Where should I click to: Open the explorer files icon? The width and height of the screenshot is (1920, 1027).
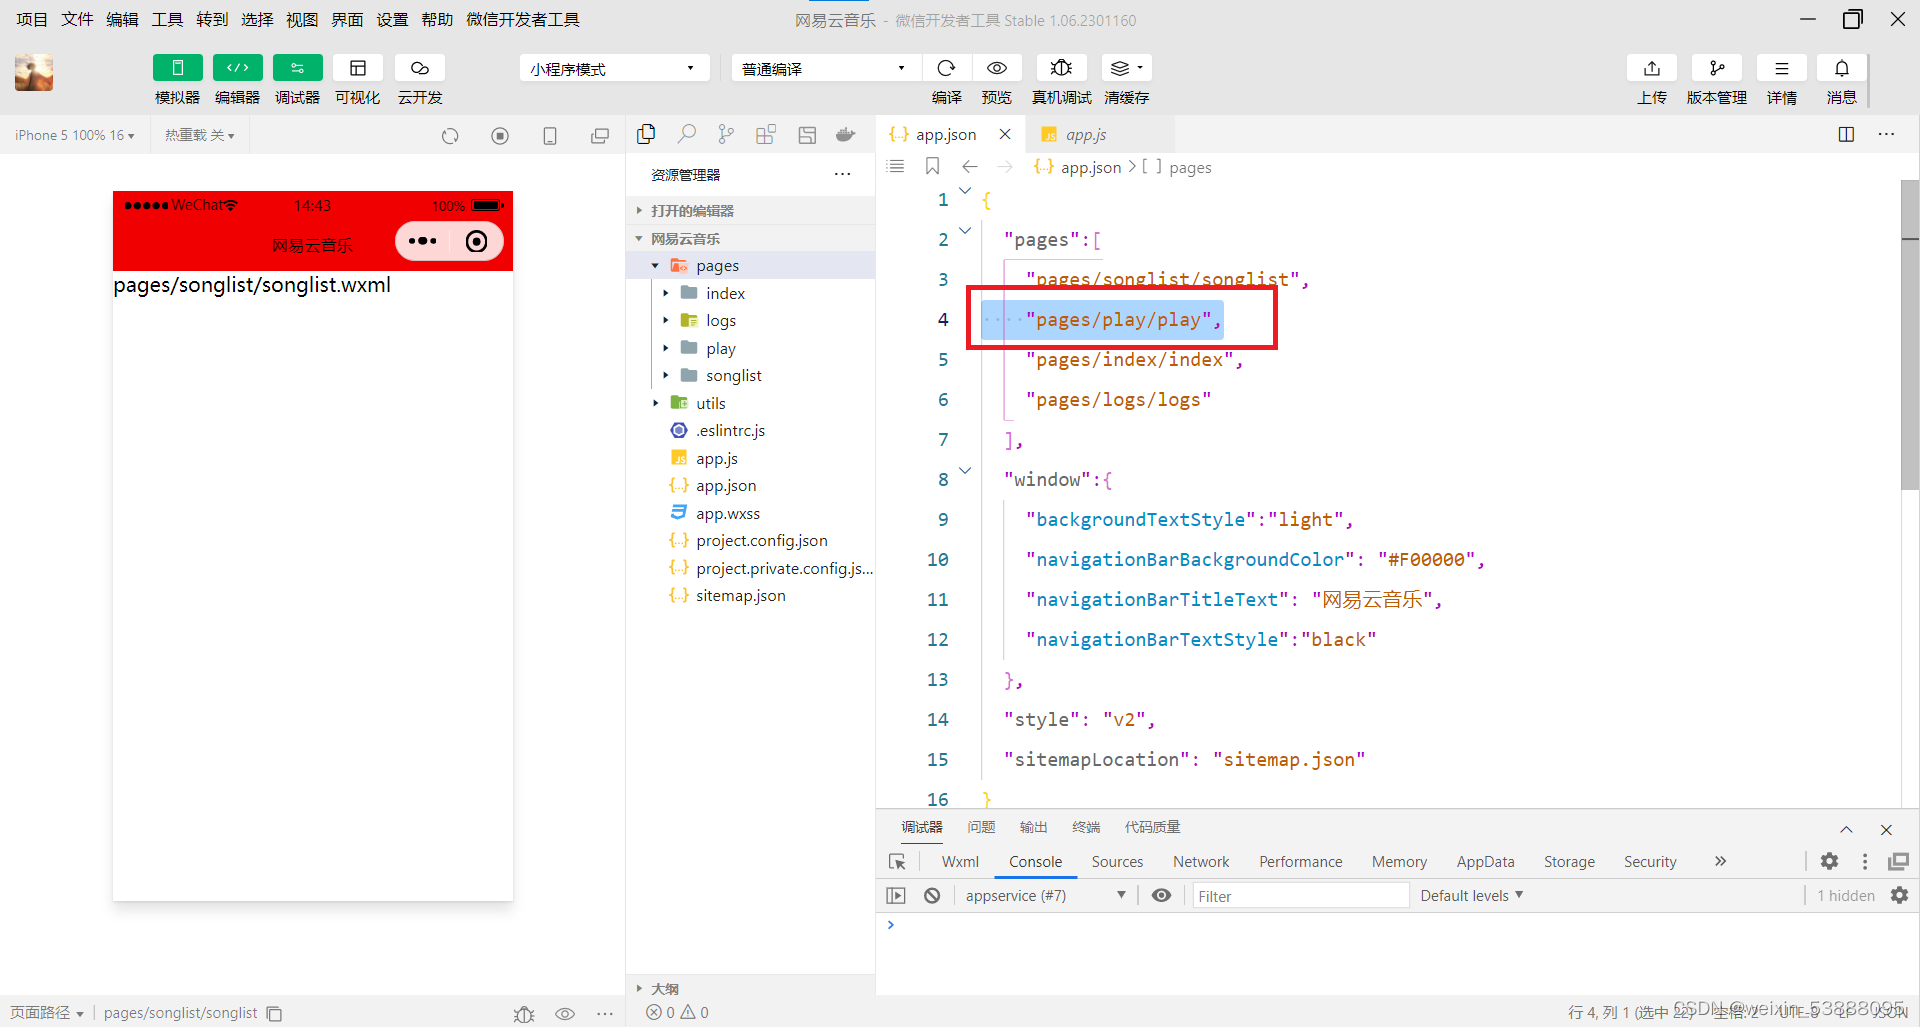(x=646, y=134)
